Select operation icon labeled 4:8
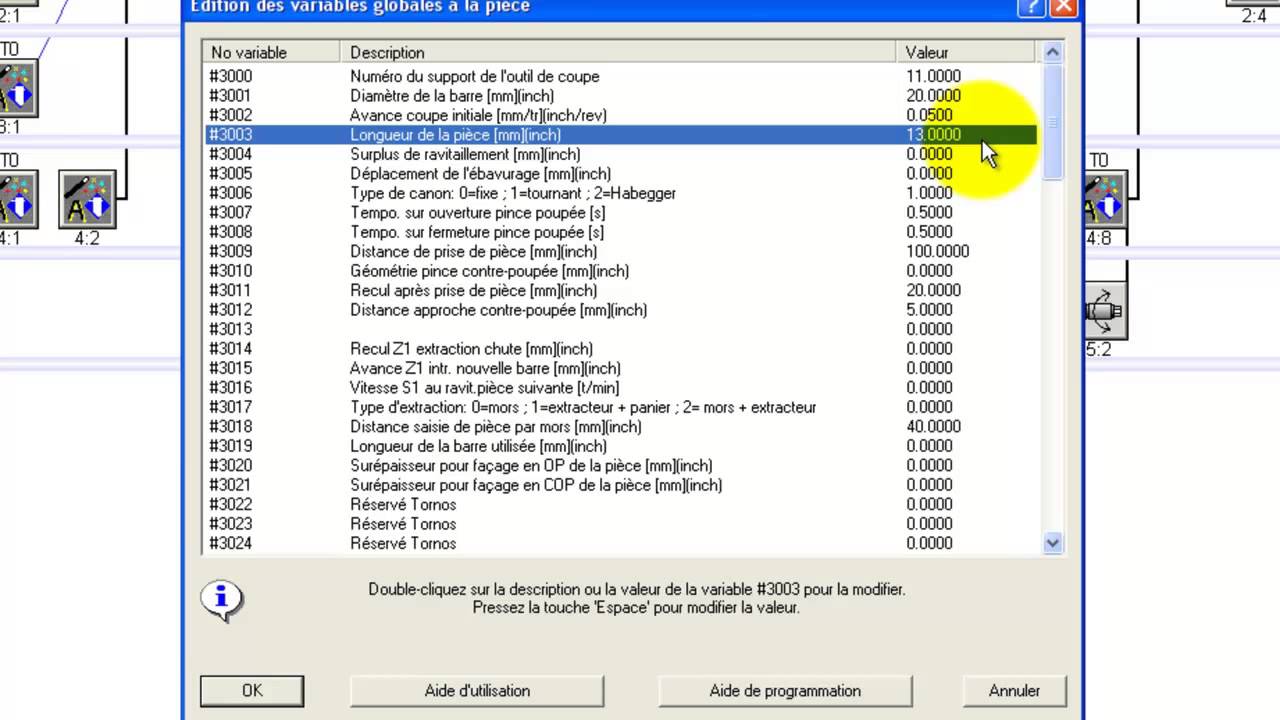The width and height of the screenshot is (1280, 720). click(x=1105, y=199)
